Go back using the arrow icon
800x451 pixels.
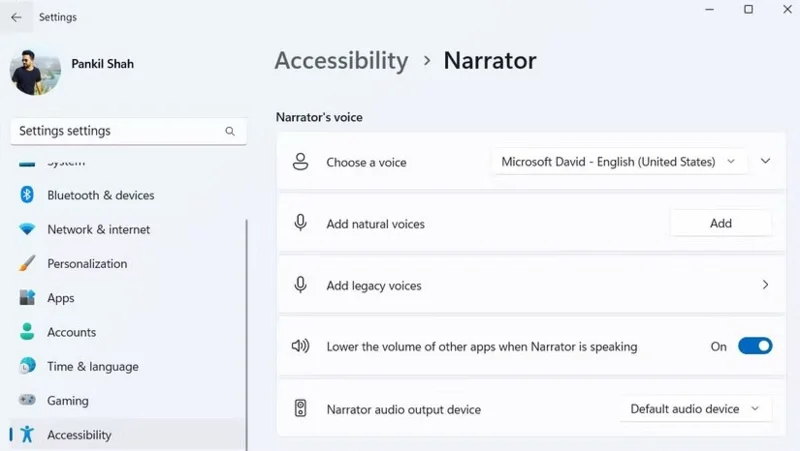coord(16,17)
